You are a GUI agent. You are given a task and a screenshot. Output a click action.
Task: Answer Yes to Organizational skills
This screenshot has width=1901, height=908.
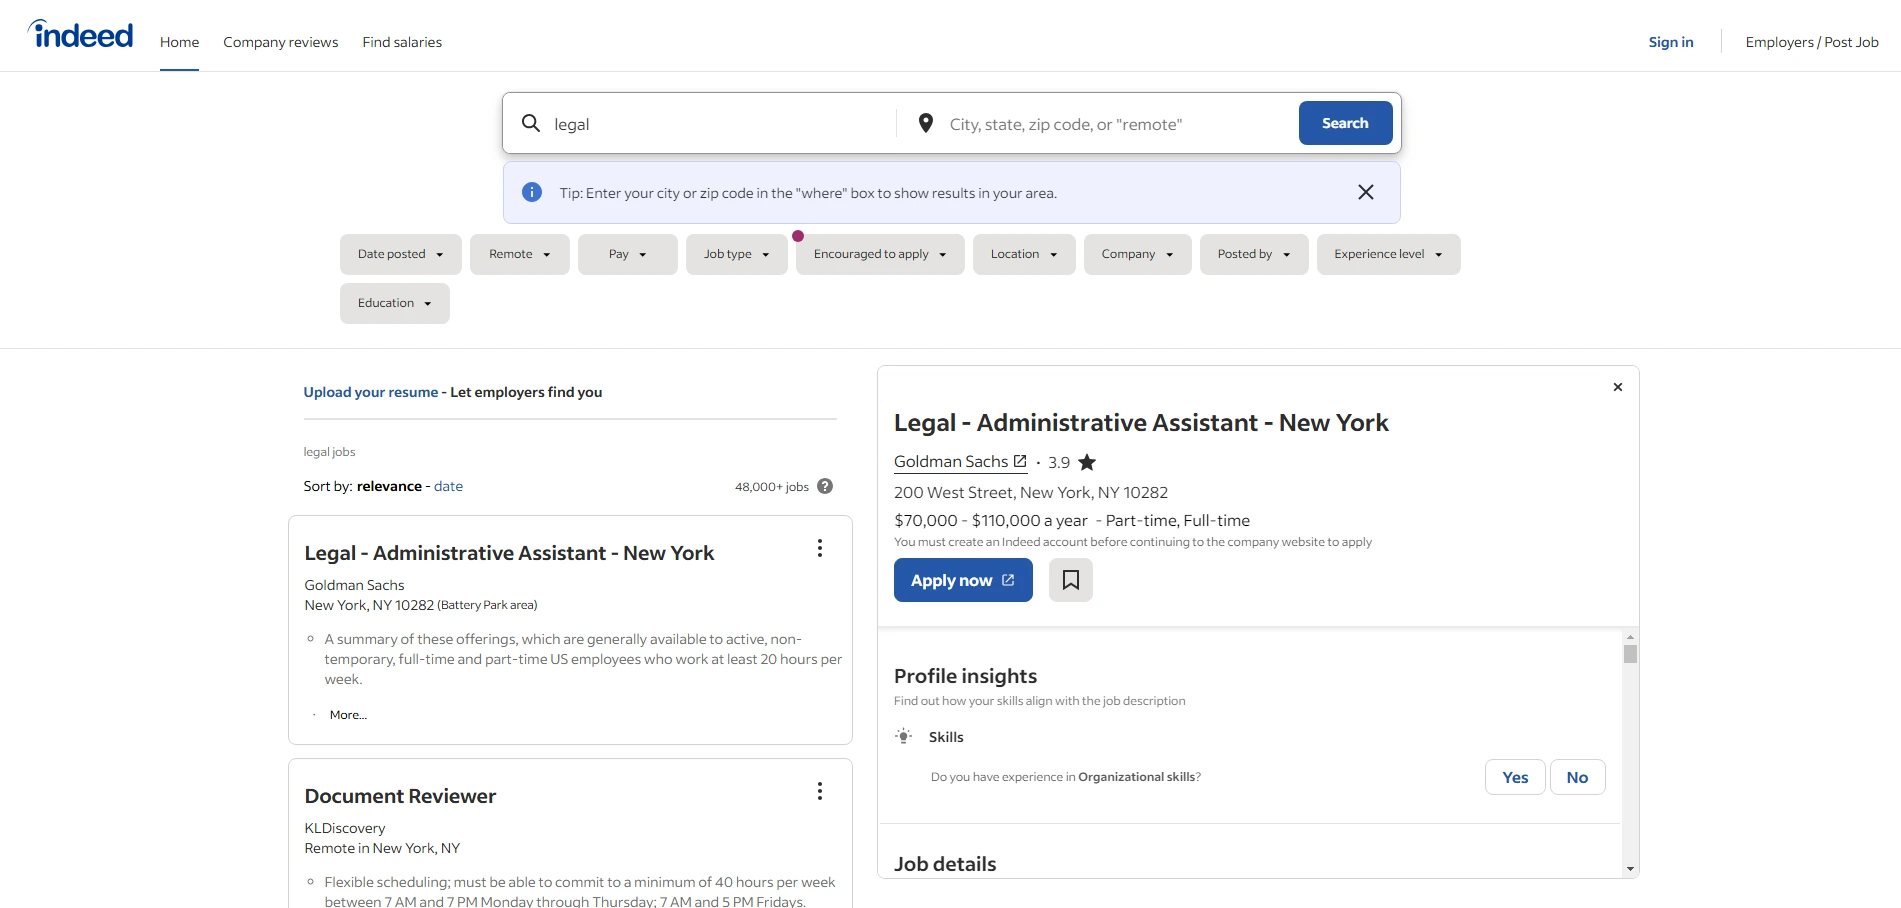click(x=1515, y=777)
